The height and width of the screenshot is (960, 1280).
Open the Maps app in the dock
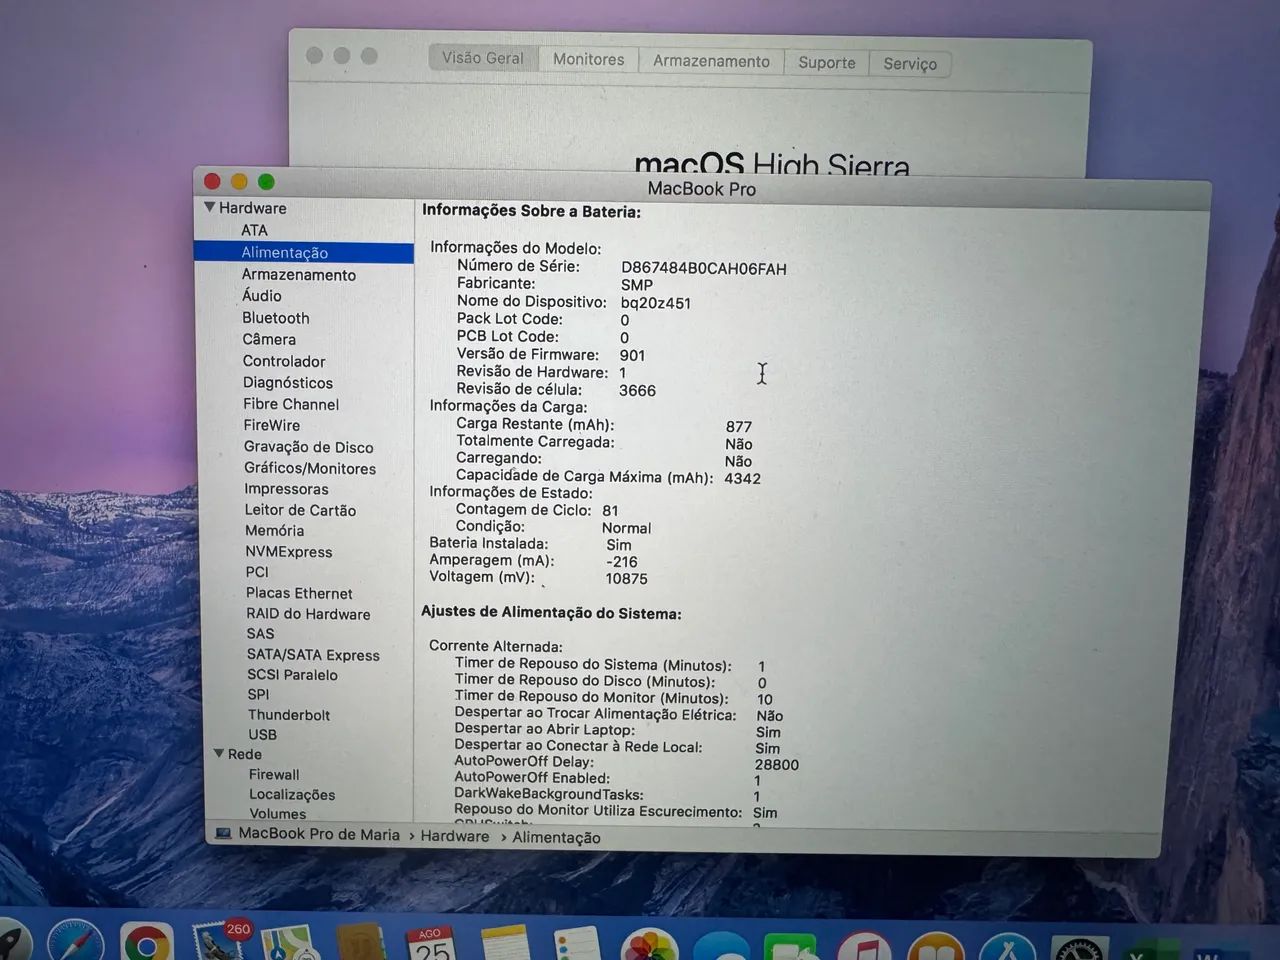tap(290, 944)
